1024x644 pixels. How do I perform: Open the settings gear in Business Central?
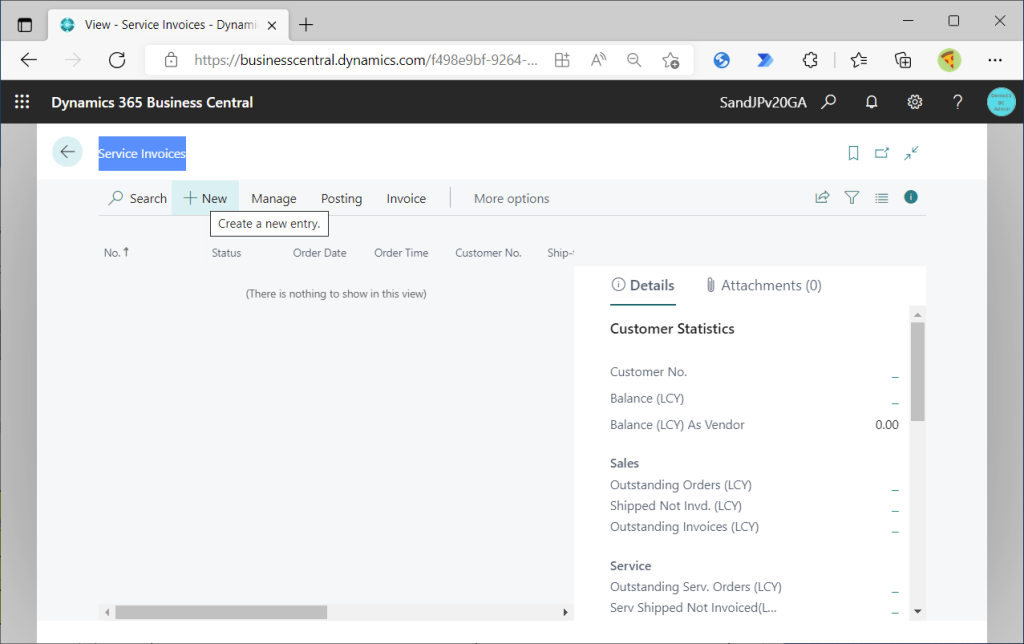point(914,102)
